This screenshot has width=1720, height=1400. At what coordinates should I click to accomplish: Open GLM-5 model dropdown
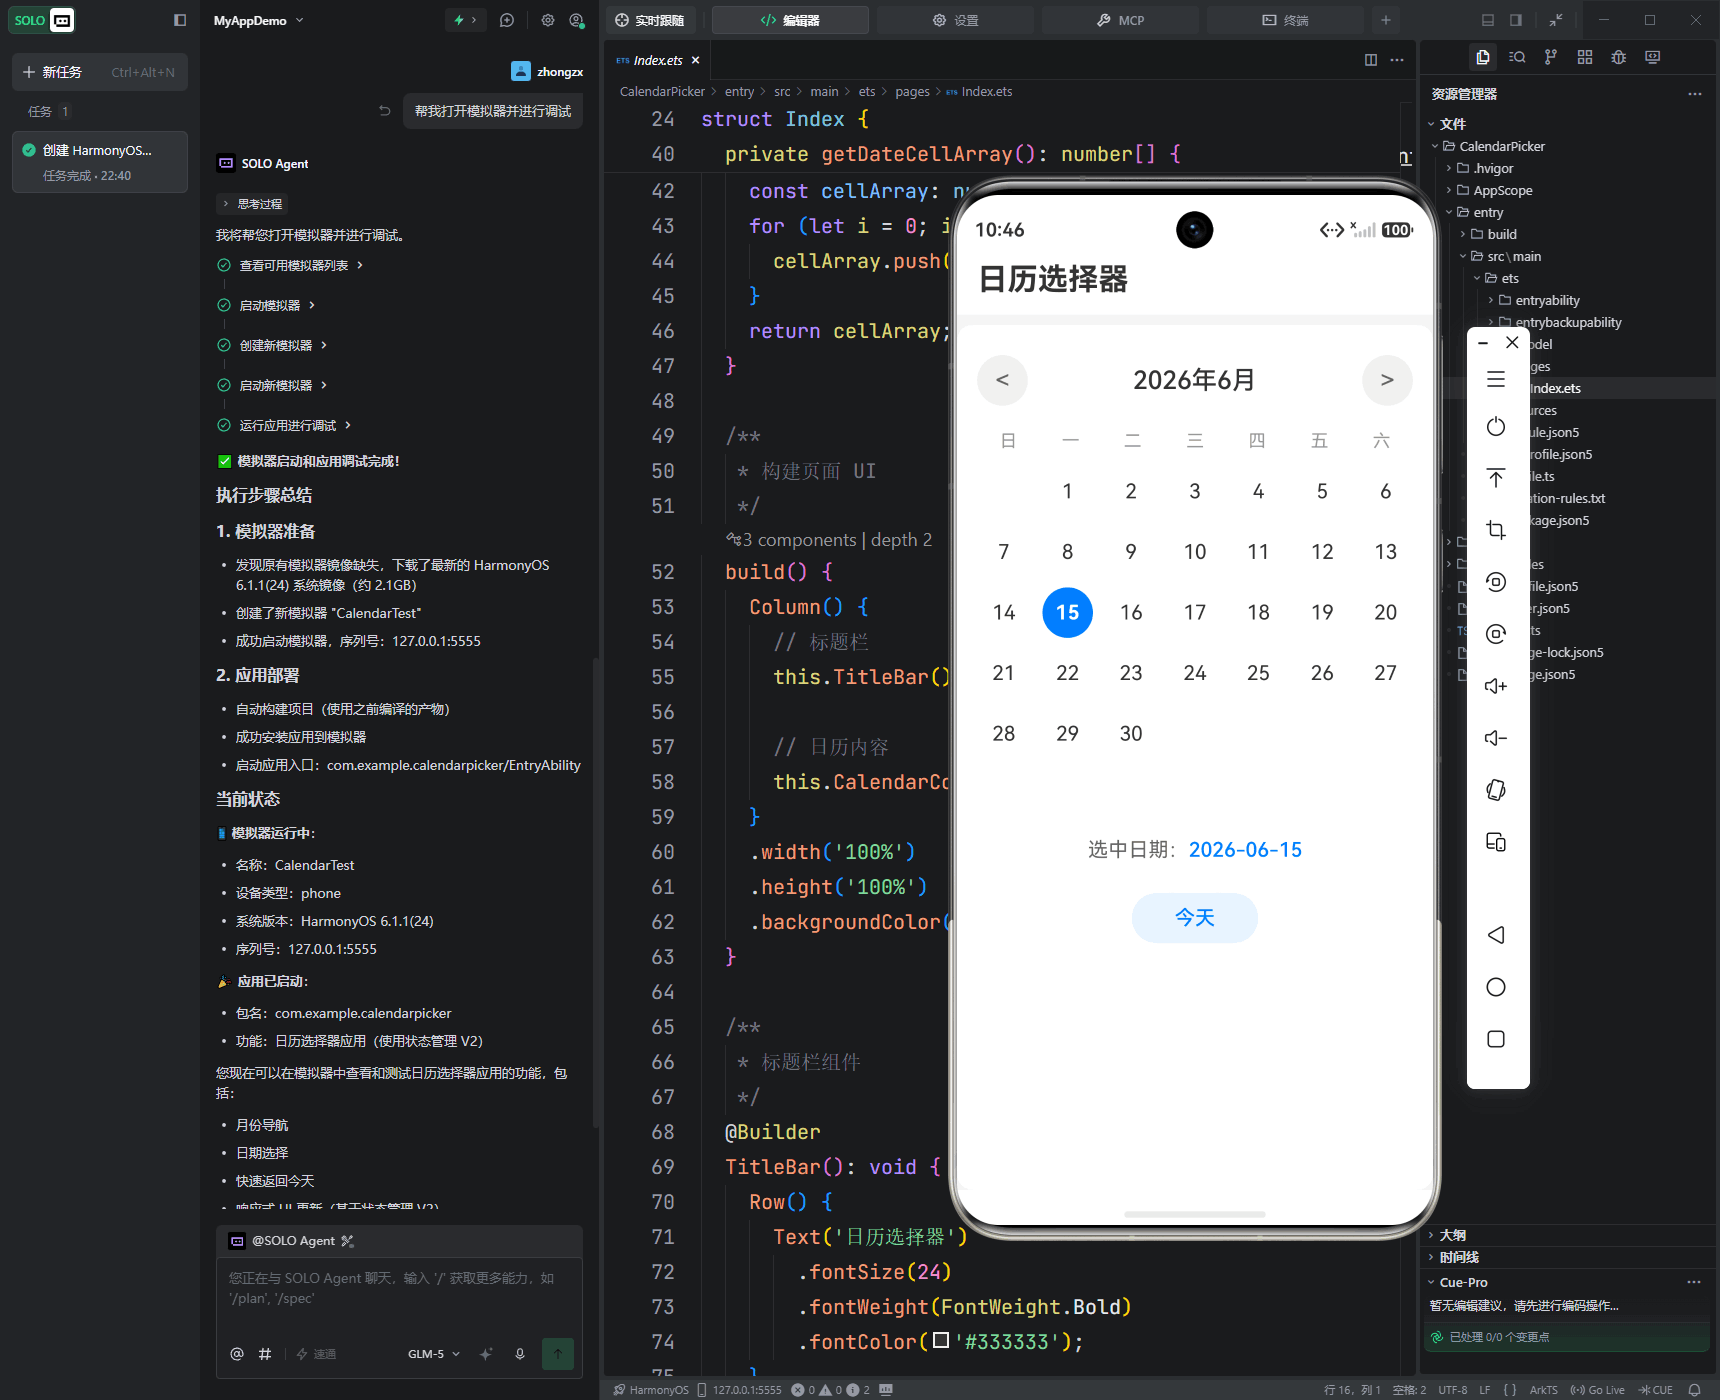click(434, 1354)
